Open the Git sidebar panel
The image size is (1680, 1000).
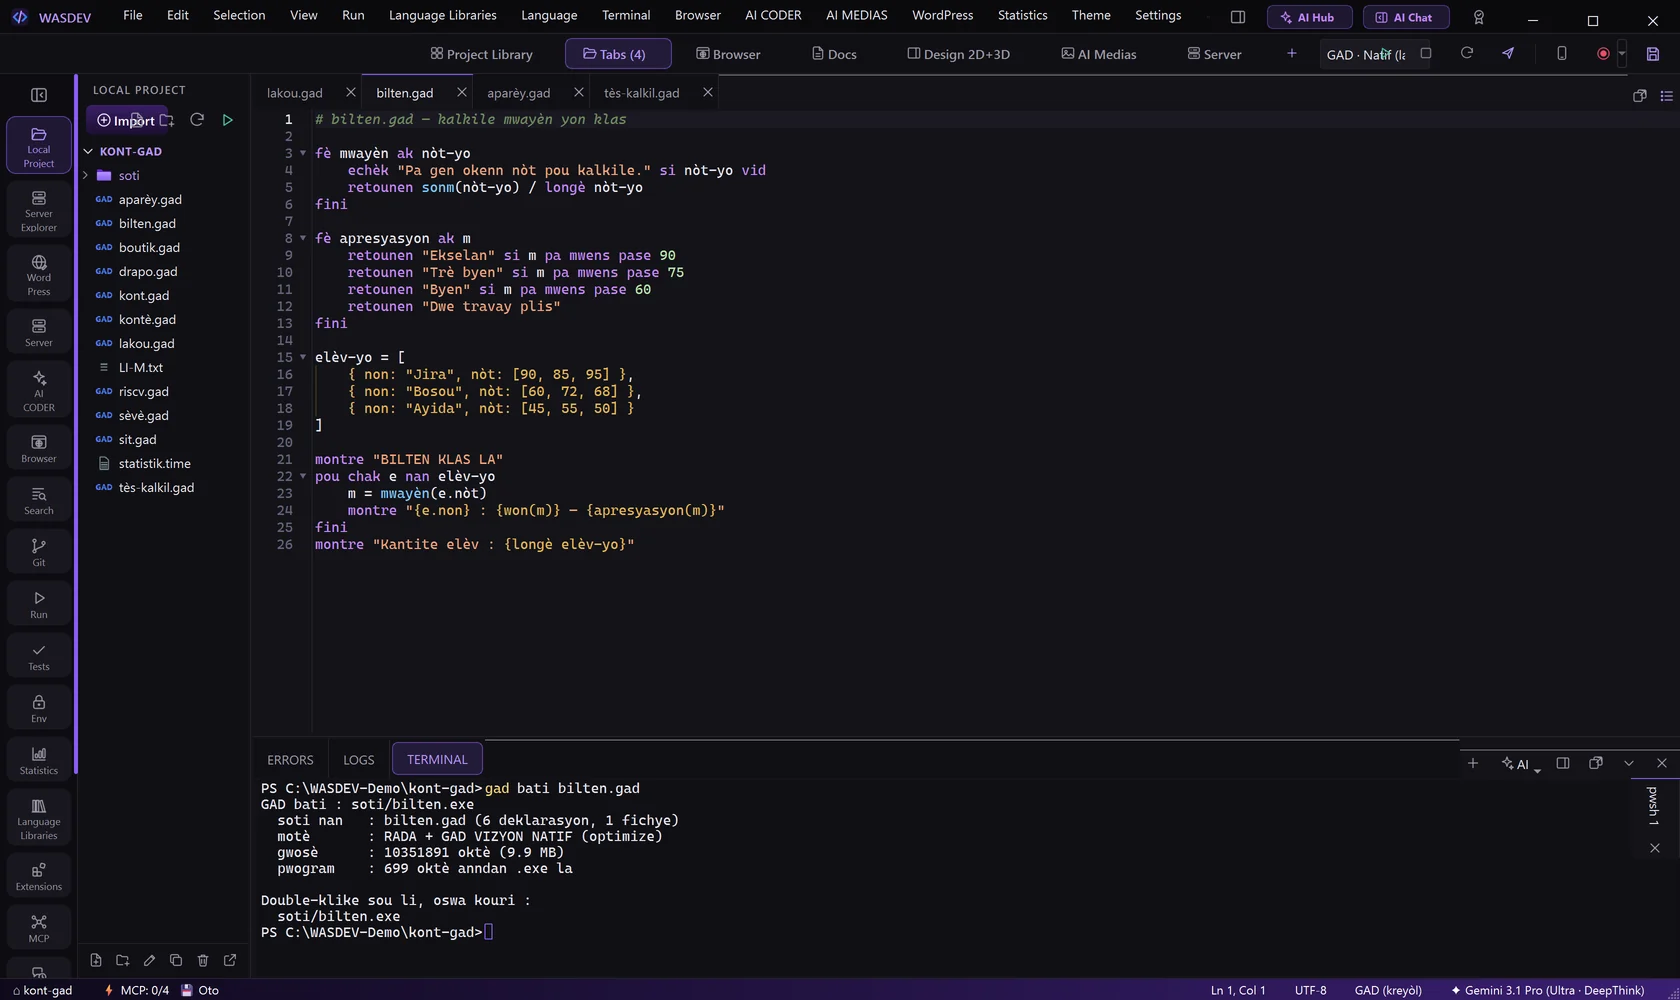click(x=38, y=552)
